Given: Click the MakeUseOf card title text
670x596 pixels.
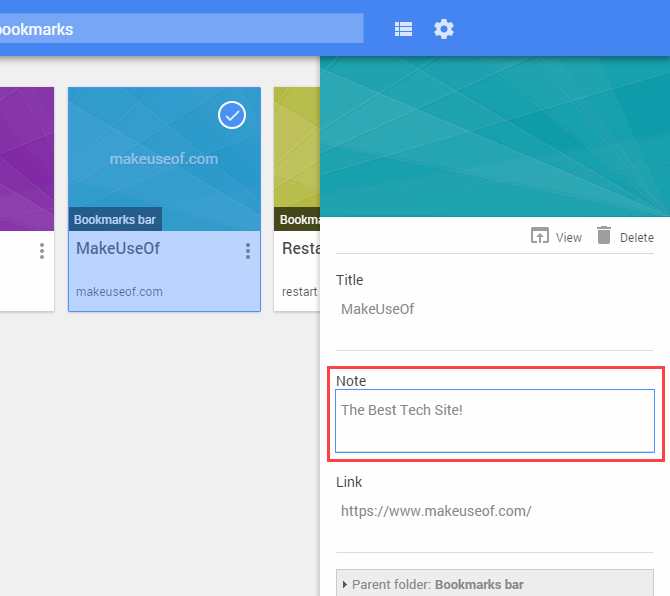Looking at the screenshot, I should click(x=118, y=249).
